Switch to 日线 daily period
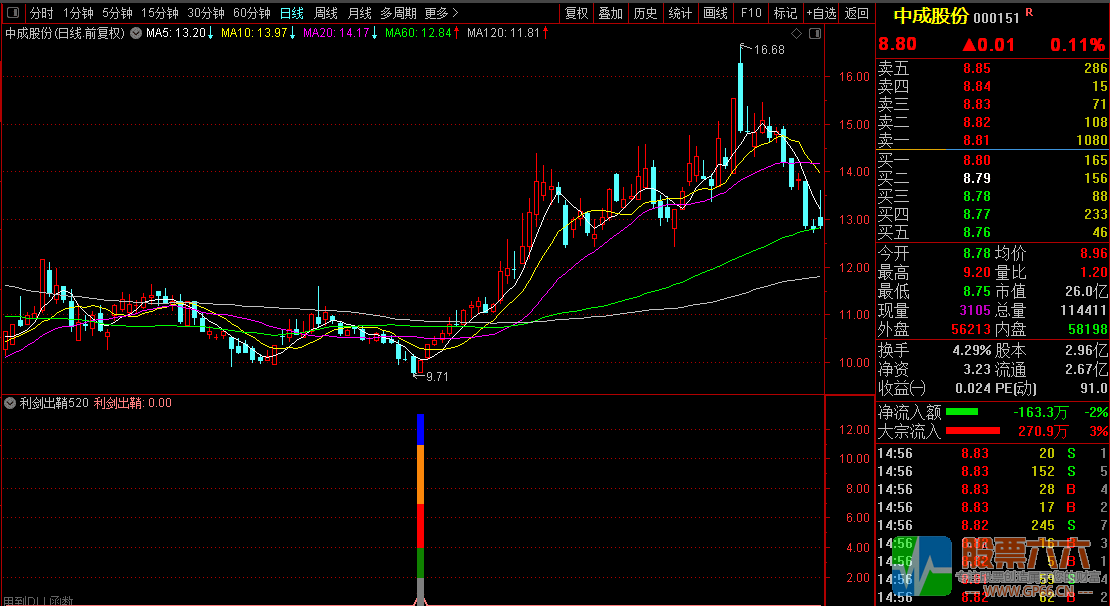Image resolution: width=1110 pixels, height=606 pixels. click(292, 13)
